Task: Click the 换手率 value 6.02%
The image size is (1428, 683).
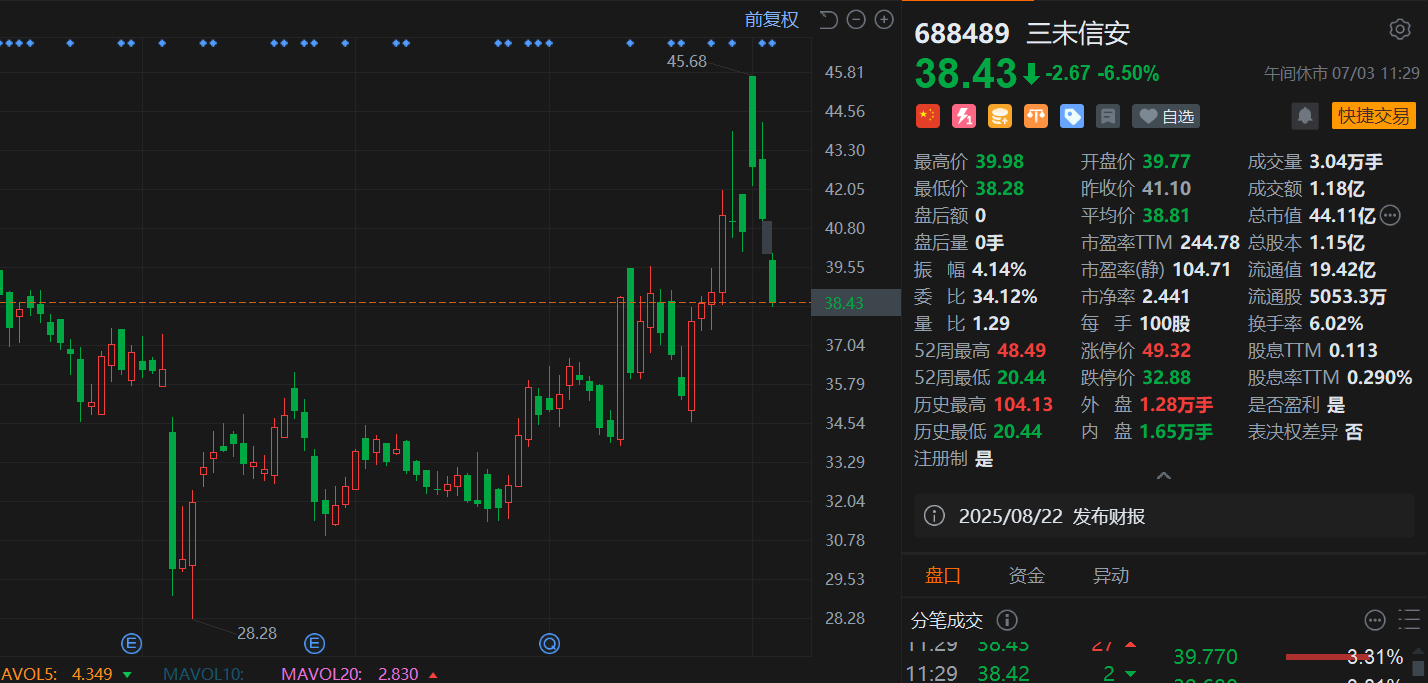Action: 1335,324
